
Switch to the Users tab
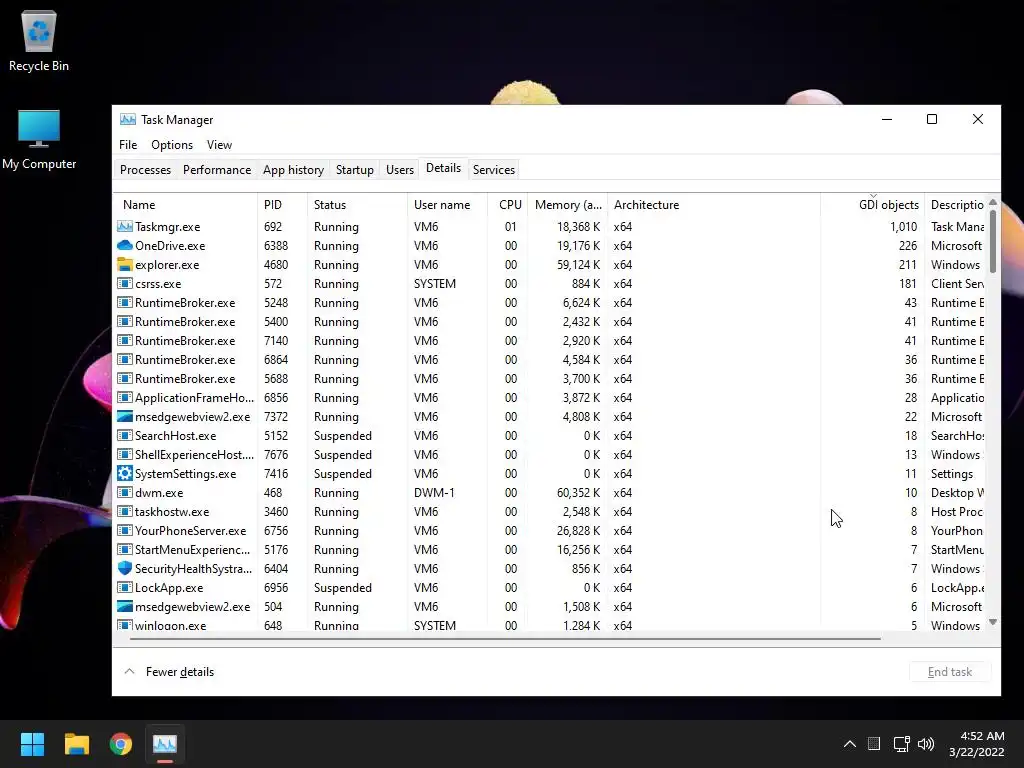click(x=400, y=170)
